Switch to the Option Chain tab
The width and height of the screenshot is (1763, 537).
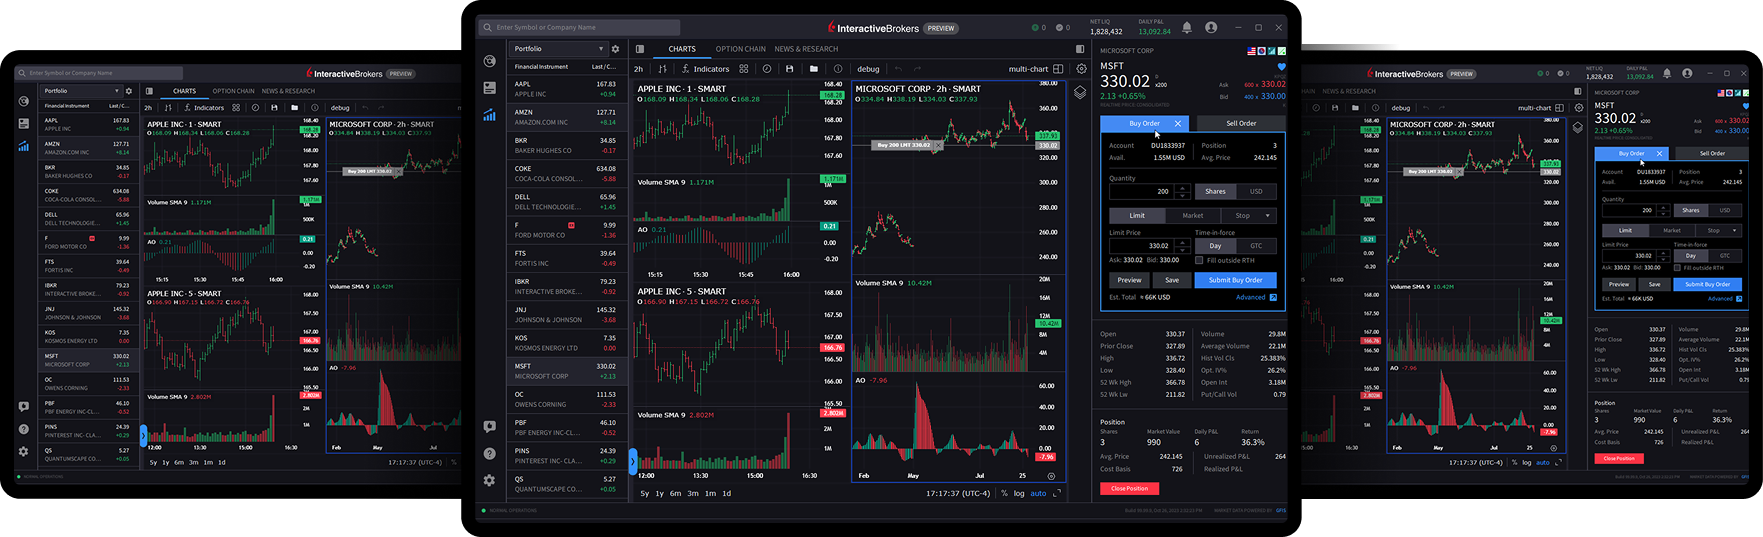[x=740, y=49]
